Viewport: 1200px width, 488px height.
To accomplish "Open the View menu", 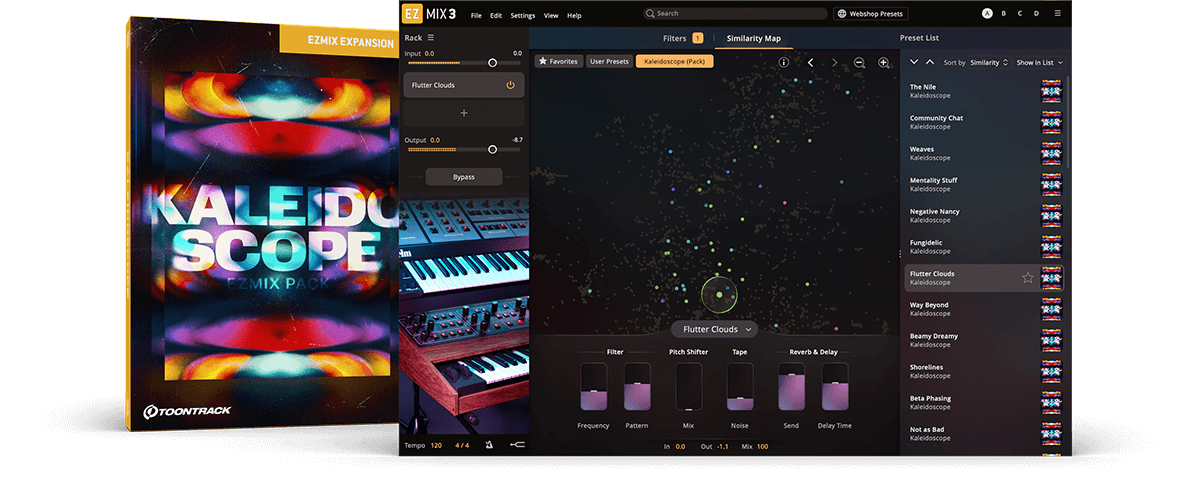I will (551, 15).
